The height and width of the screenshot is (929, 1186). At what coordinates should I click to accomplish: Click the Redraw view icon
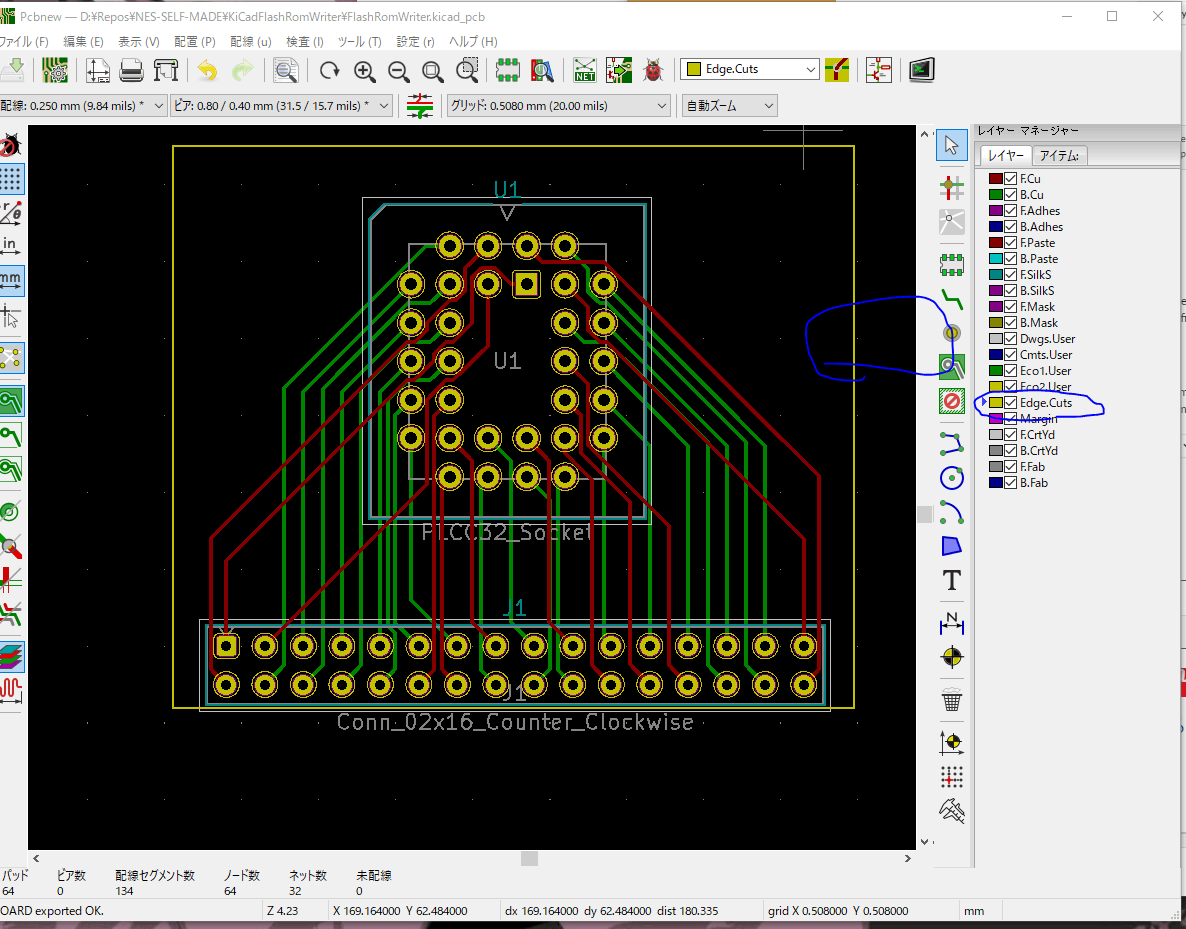pos(330,70)
